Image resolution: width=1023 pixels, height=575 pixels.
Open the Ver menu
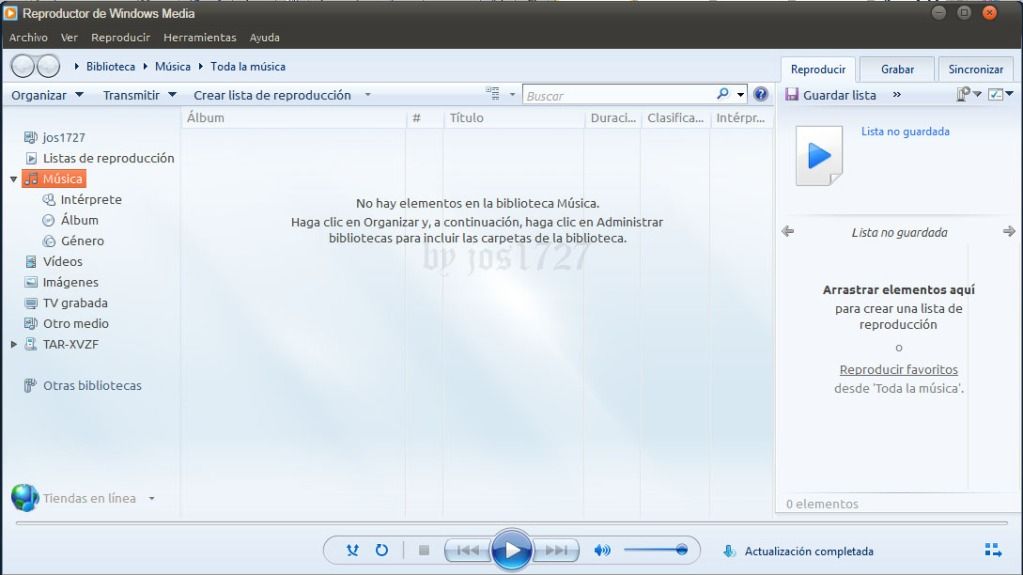click(69, 38)
